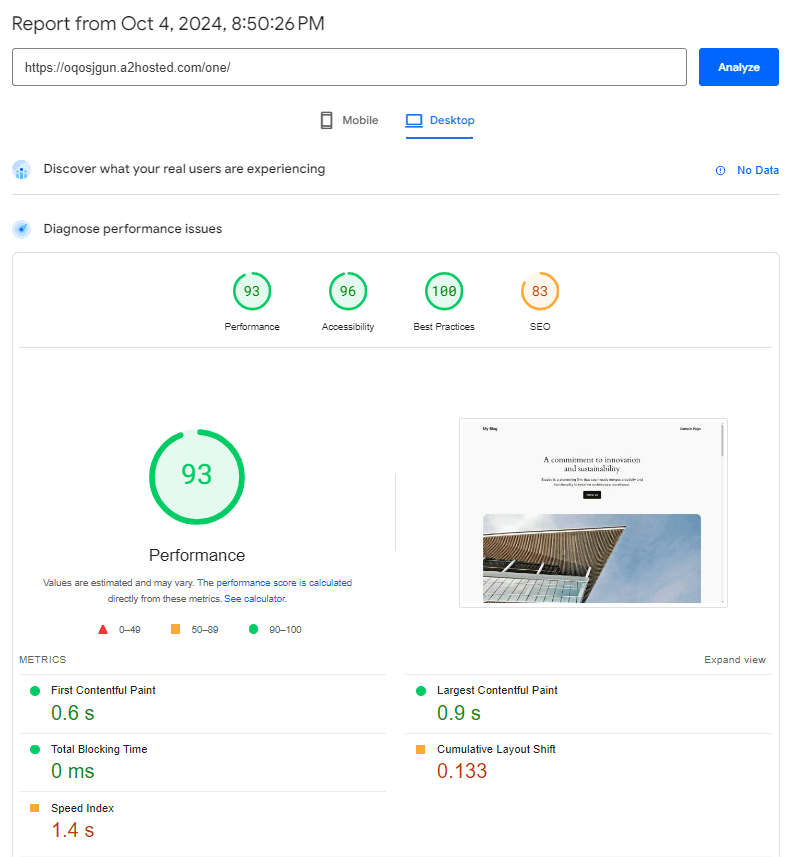Click the 'METRICS' heading
Screen dimensions: 801x857
[x=43, y=660]
